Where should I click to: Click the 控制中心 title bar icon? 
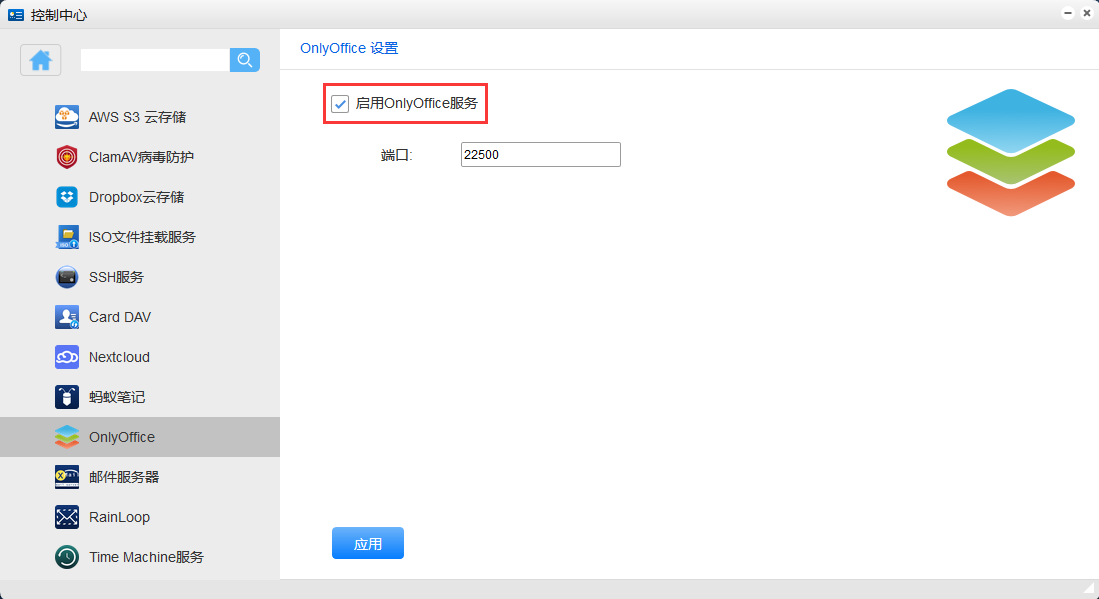16,14
